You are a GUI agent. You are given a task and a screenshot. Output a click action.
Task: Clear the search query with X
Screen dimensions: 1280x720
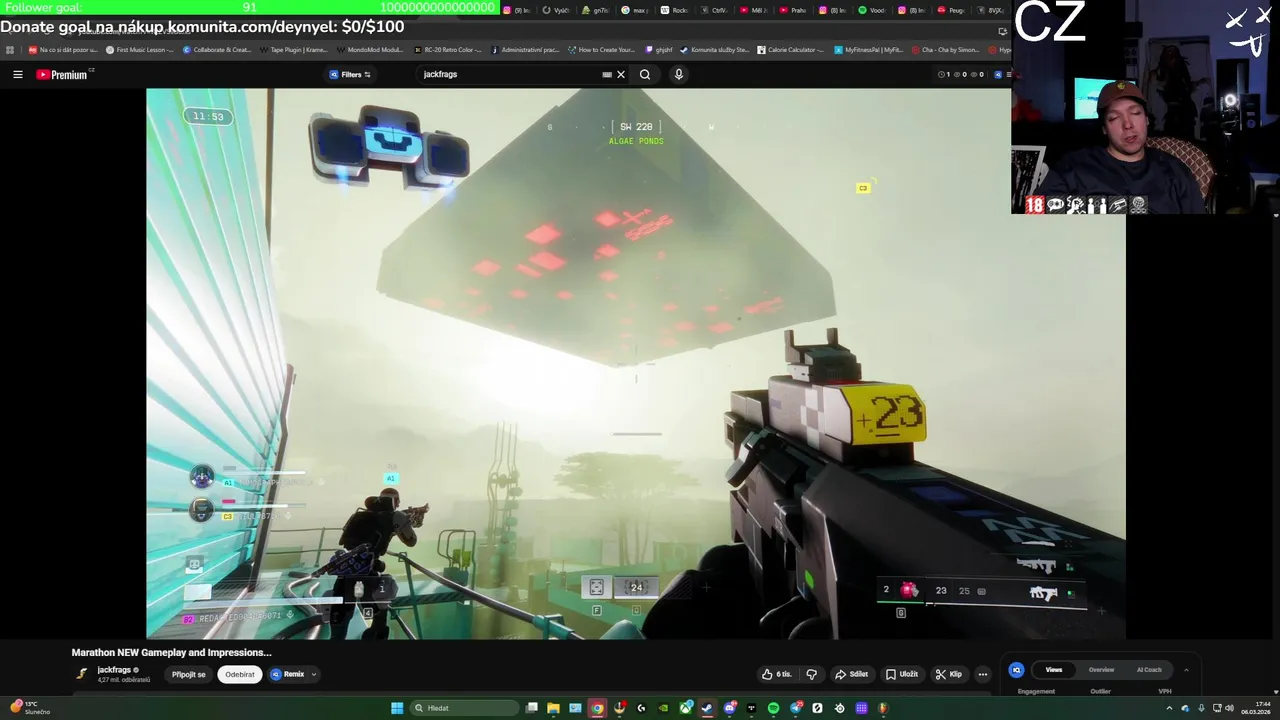click(x=621, y=74)
